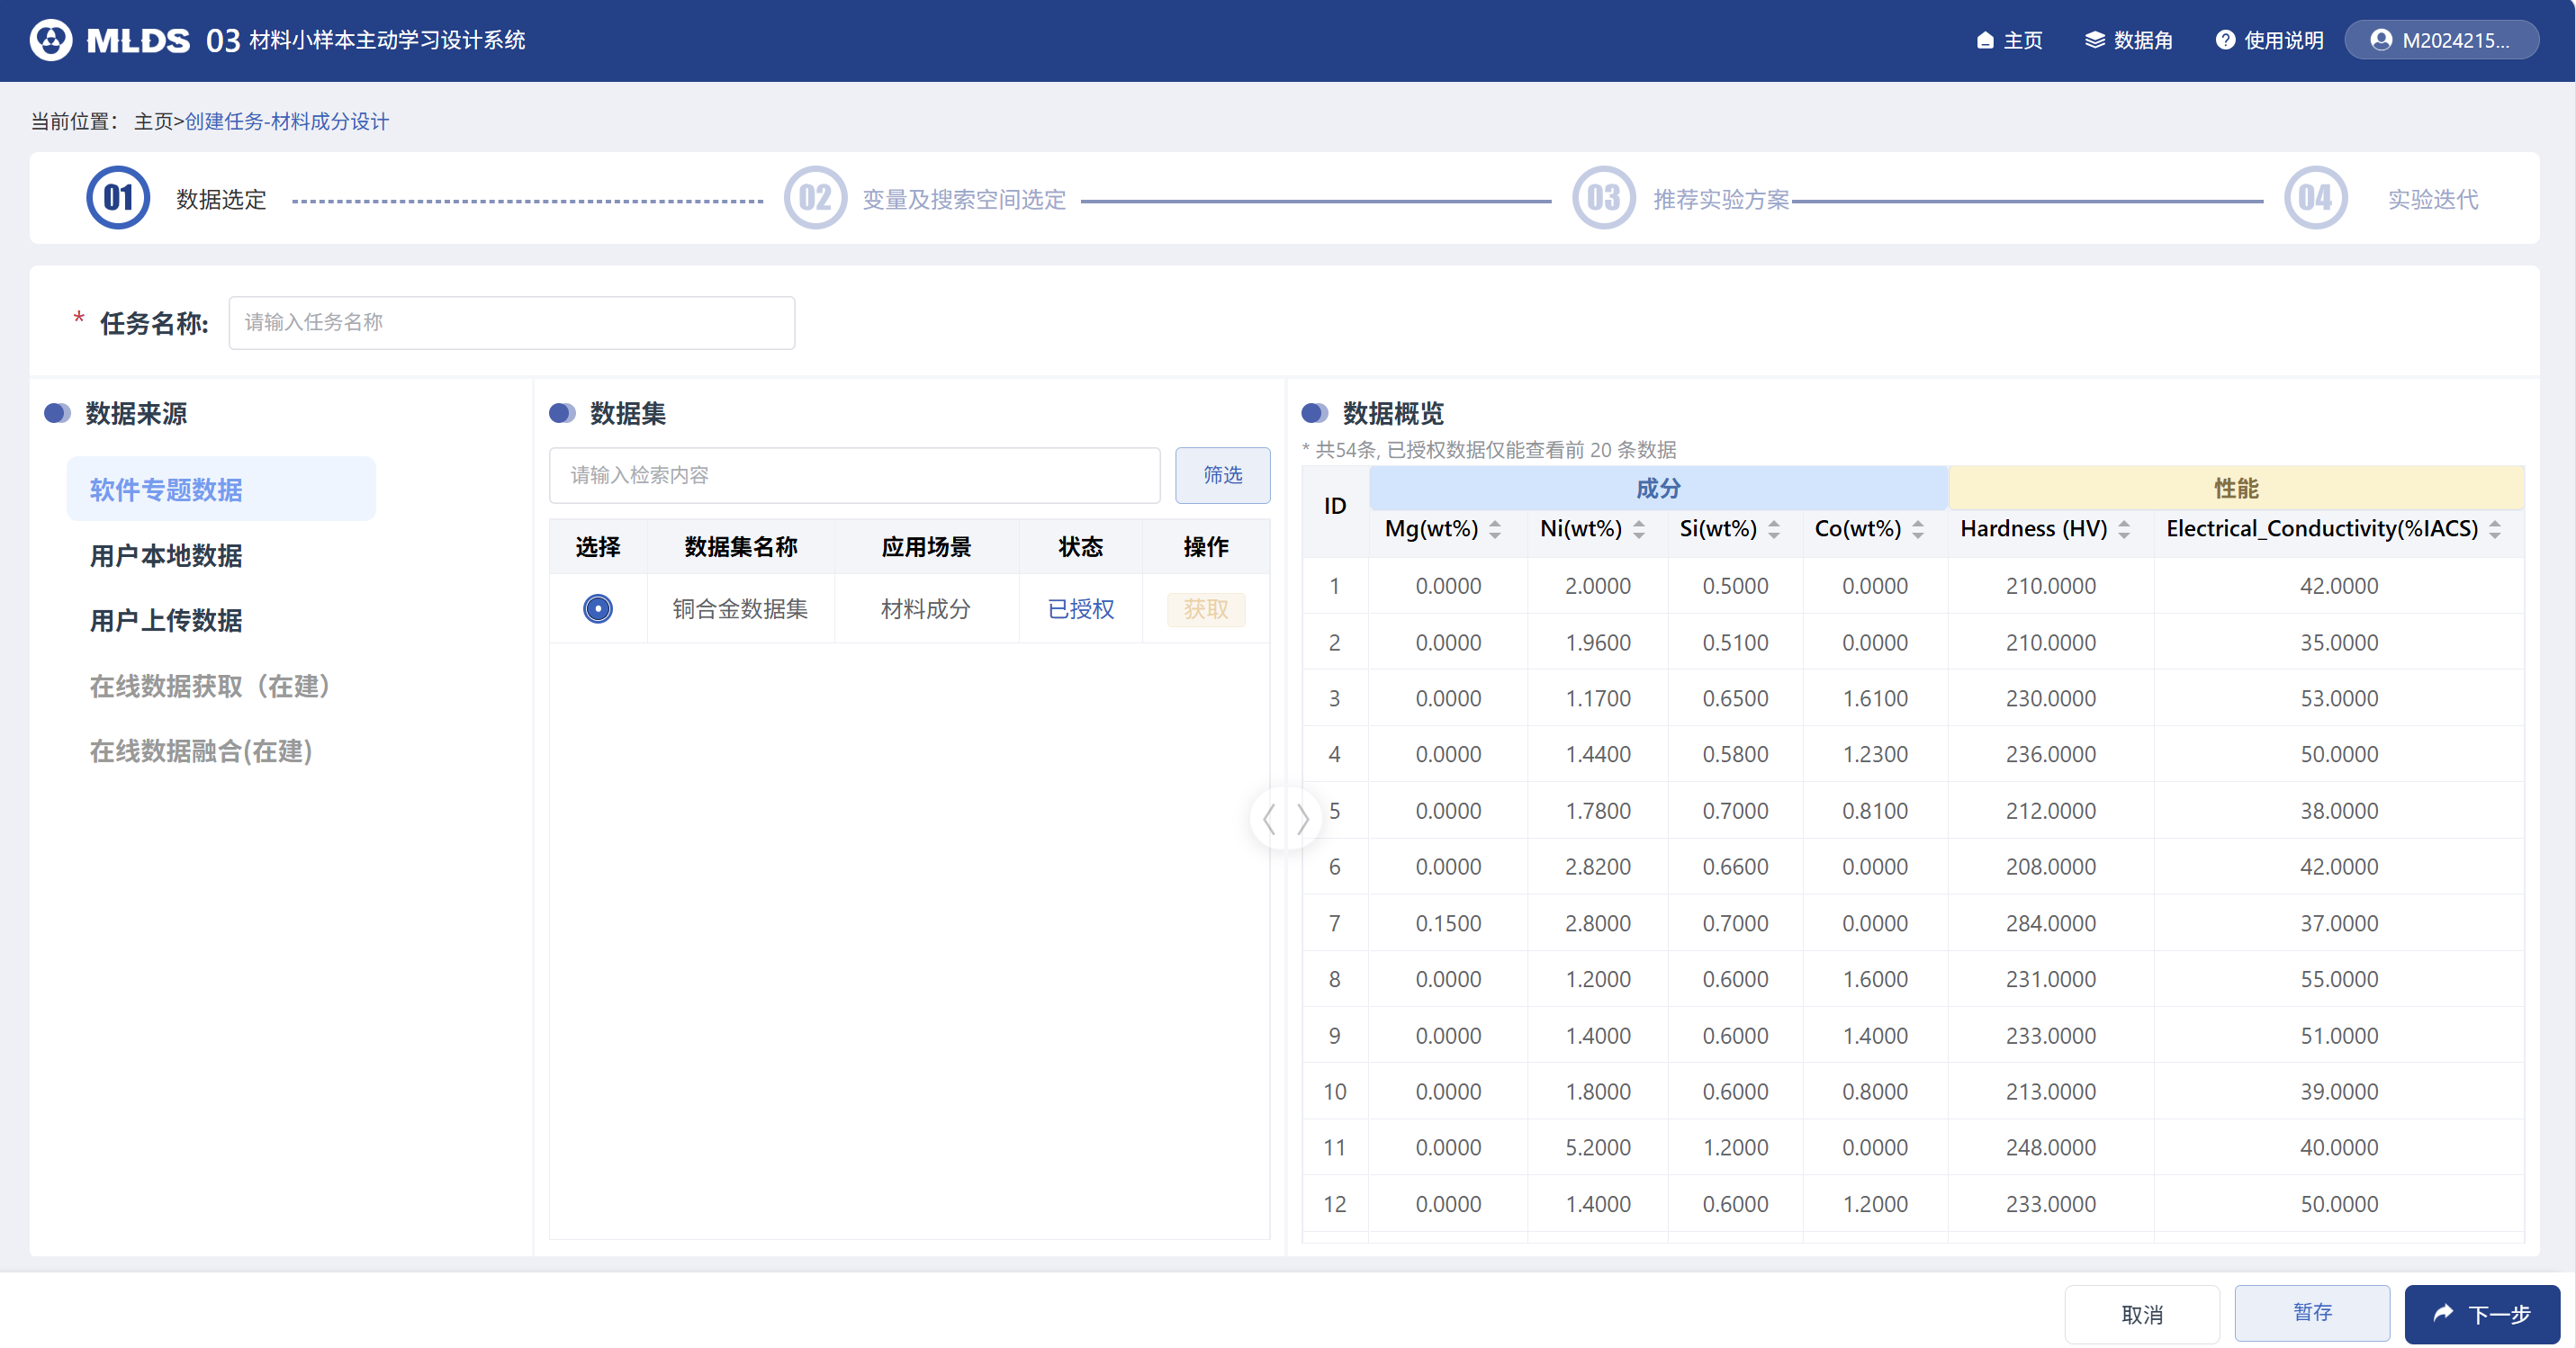
Task: Click Ni value 5.2000 in row 11
Action: [x=1597, y=1147]
